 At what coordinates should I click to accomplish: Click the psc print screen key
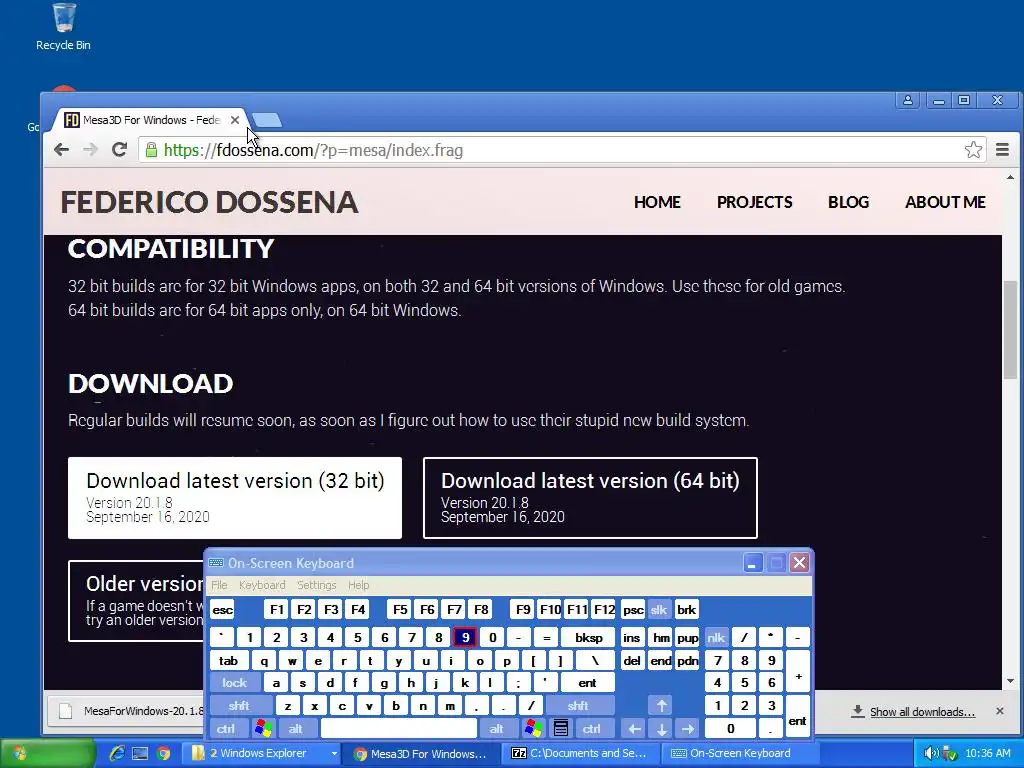pos(632,610)
